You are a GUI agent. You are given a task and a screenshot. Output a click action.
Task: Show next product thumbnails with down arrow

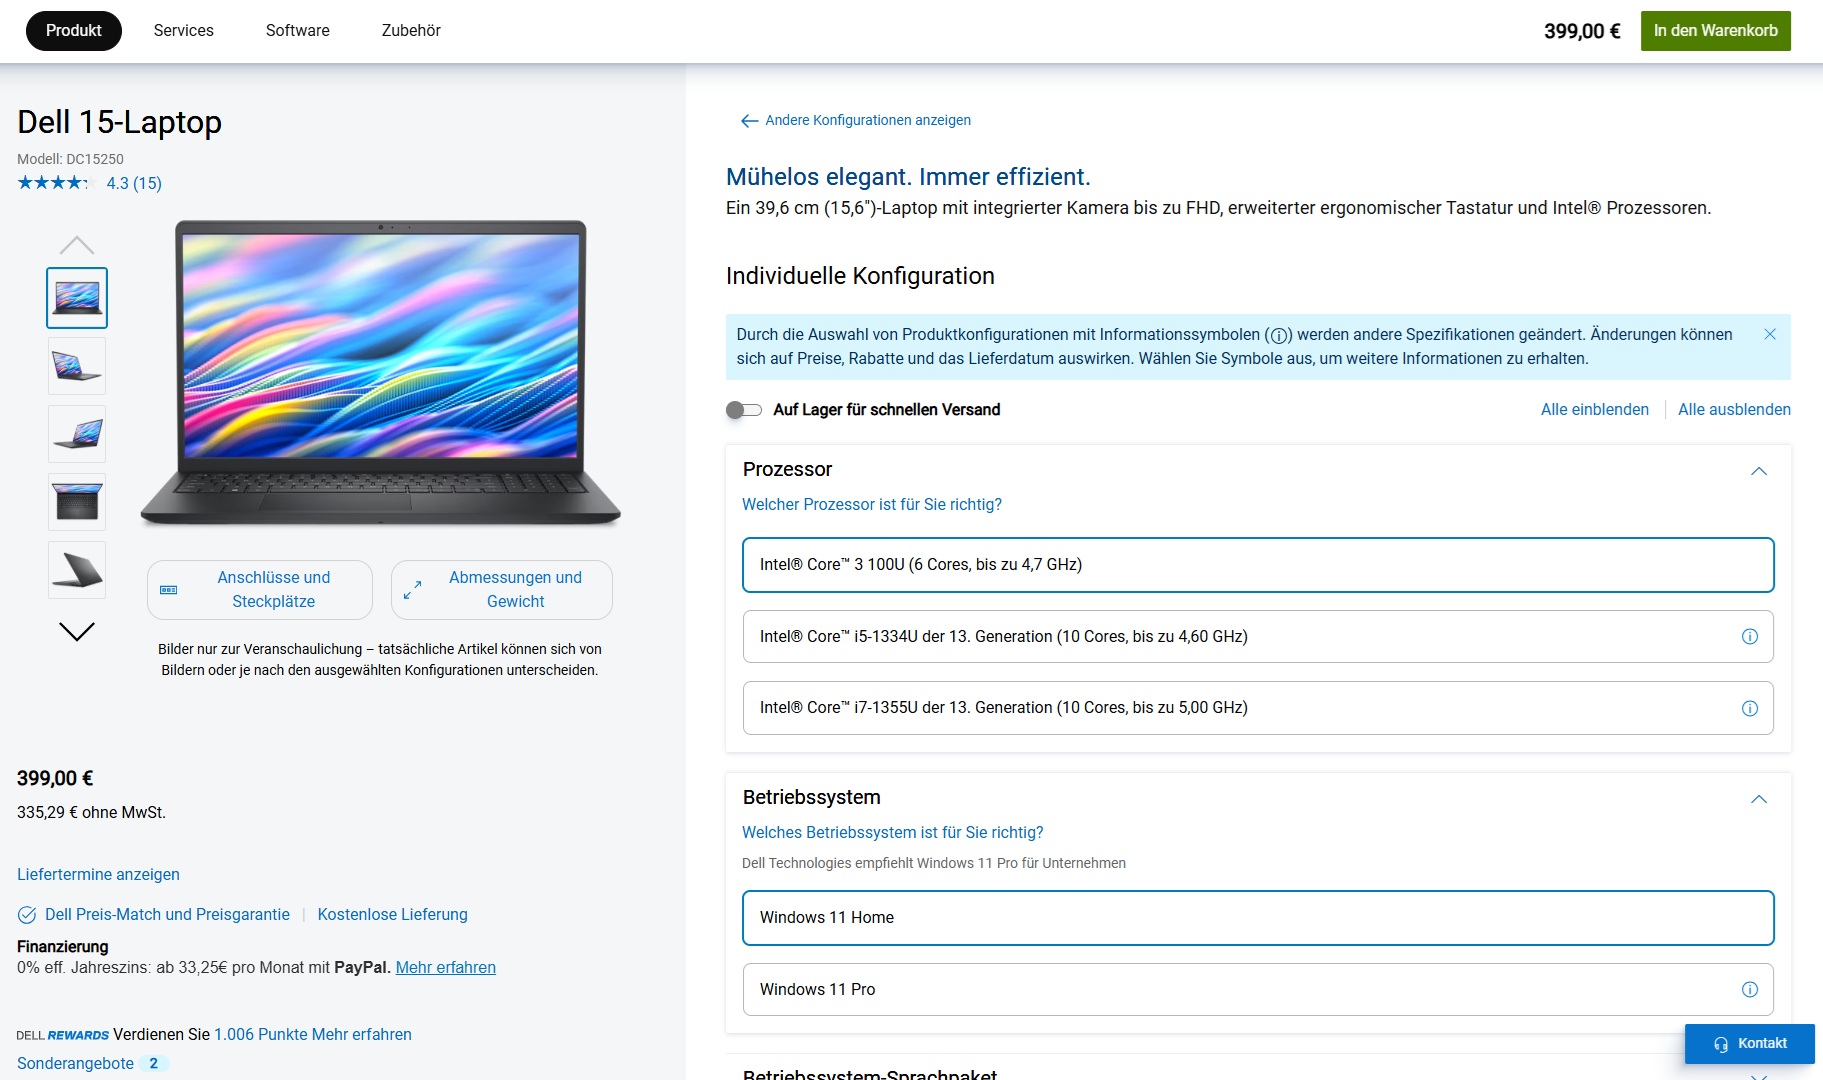click(77, 631)
